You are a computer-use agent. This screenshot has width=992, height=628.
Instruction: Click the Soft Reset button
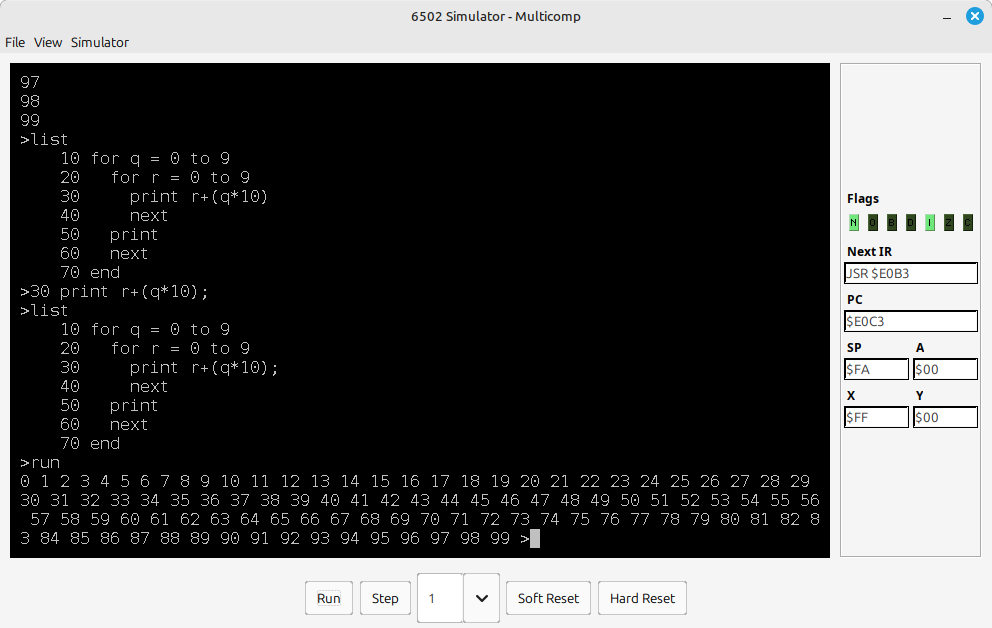(x=548, y=598)
